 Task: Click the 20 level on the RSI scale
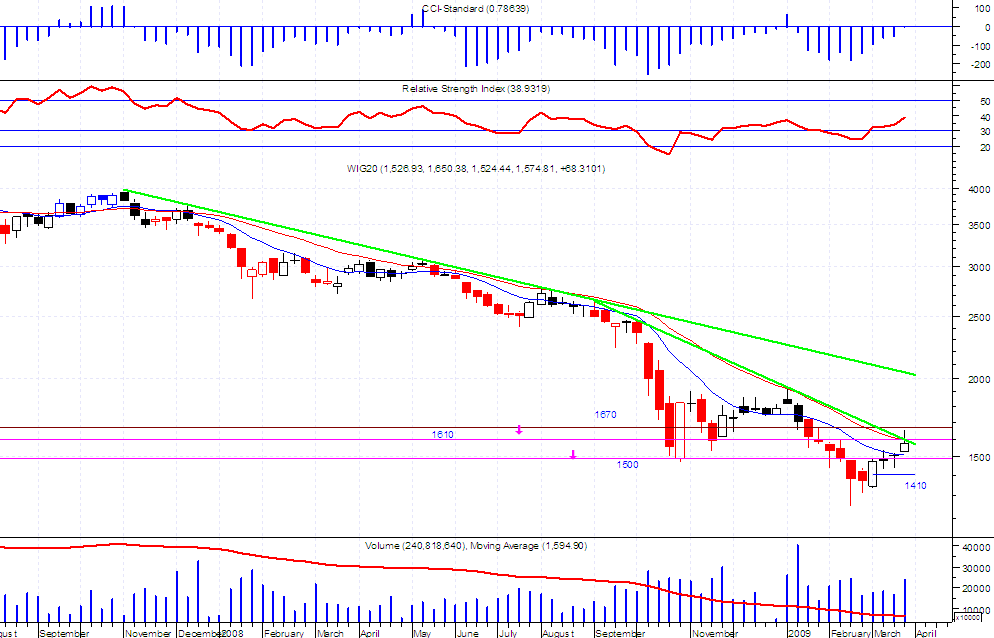coord(985,148)
